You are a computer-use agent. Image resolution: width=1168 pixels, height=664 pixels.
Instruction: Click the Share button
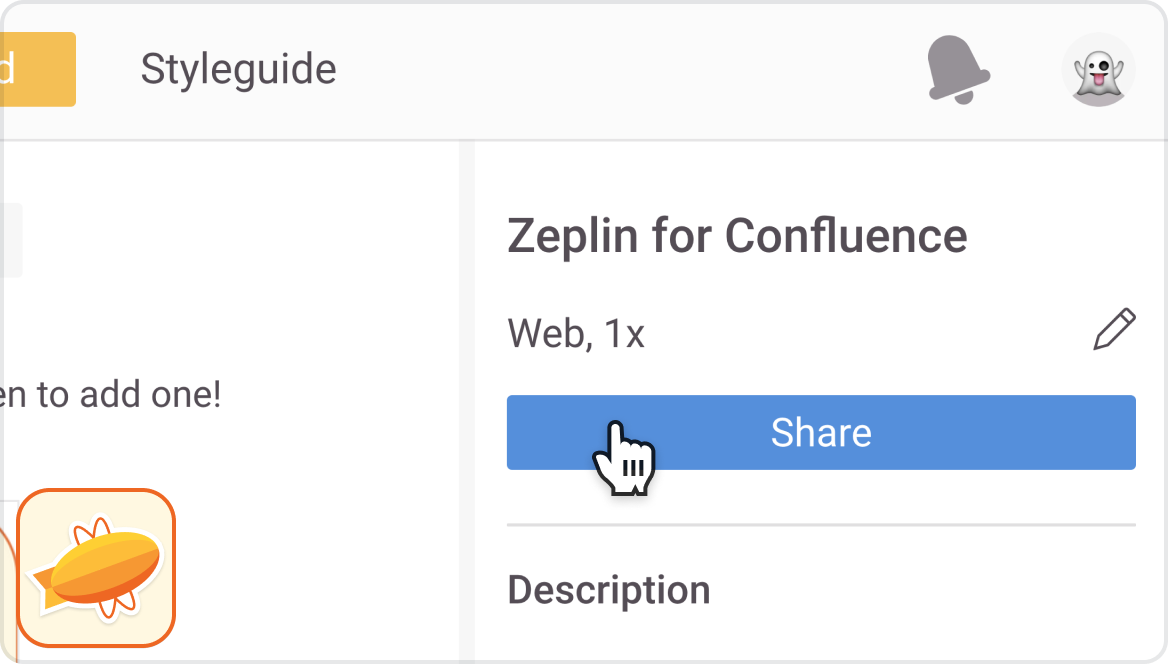(821, 432)
